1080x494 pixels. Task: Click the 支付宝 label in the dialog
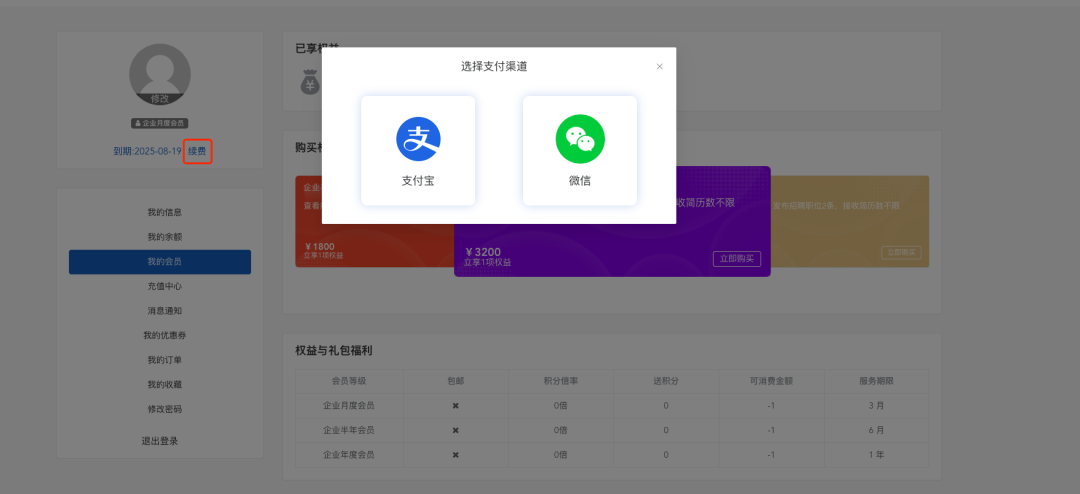(418, 181)
